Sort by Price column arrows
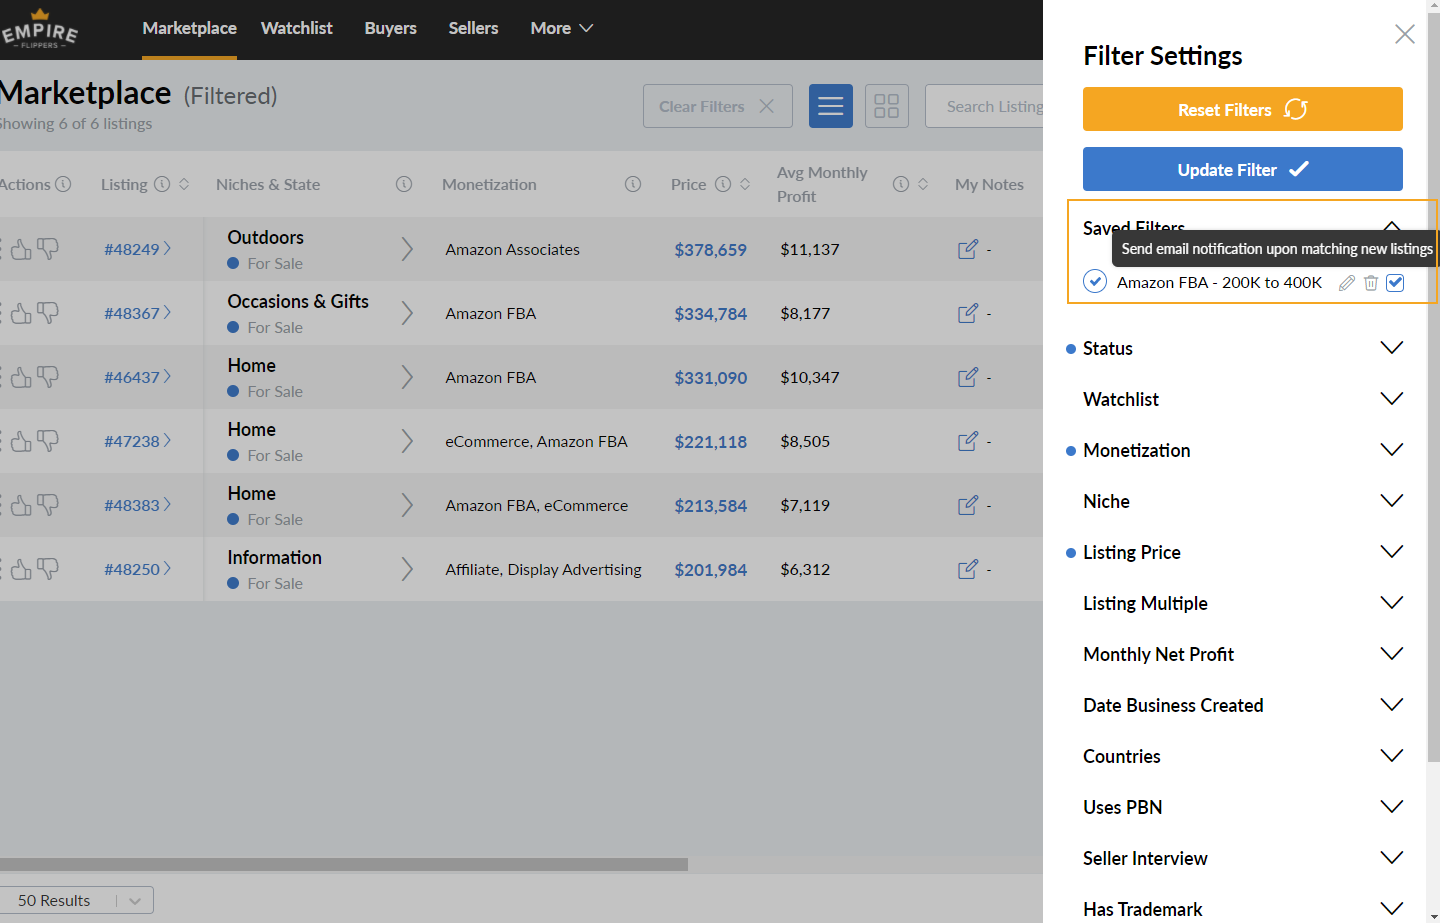This screenshot has height=923, width=1440. [745, 184]
